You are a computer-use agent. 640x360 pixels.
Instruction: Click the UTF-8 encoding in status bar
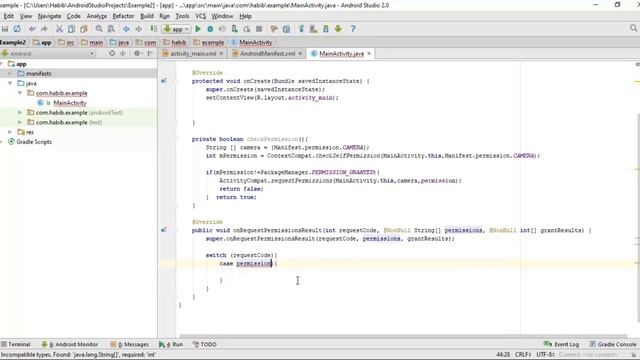pyautogui.click(x=545, y=355)
